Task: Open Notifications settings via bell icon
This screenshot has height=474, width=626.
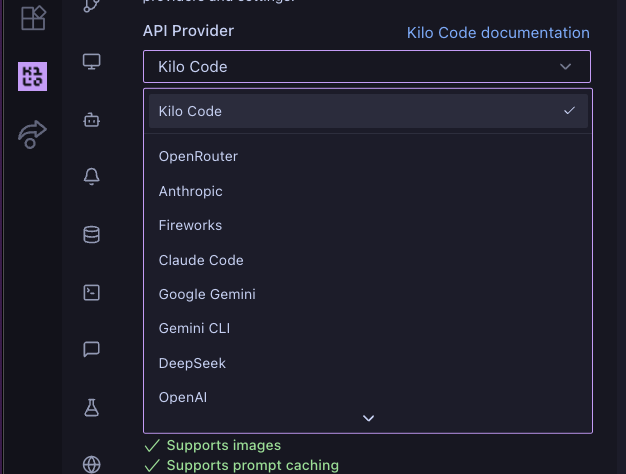Action: point(91,177)
